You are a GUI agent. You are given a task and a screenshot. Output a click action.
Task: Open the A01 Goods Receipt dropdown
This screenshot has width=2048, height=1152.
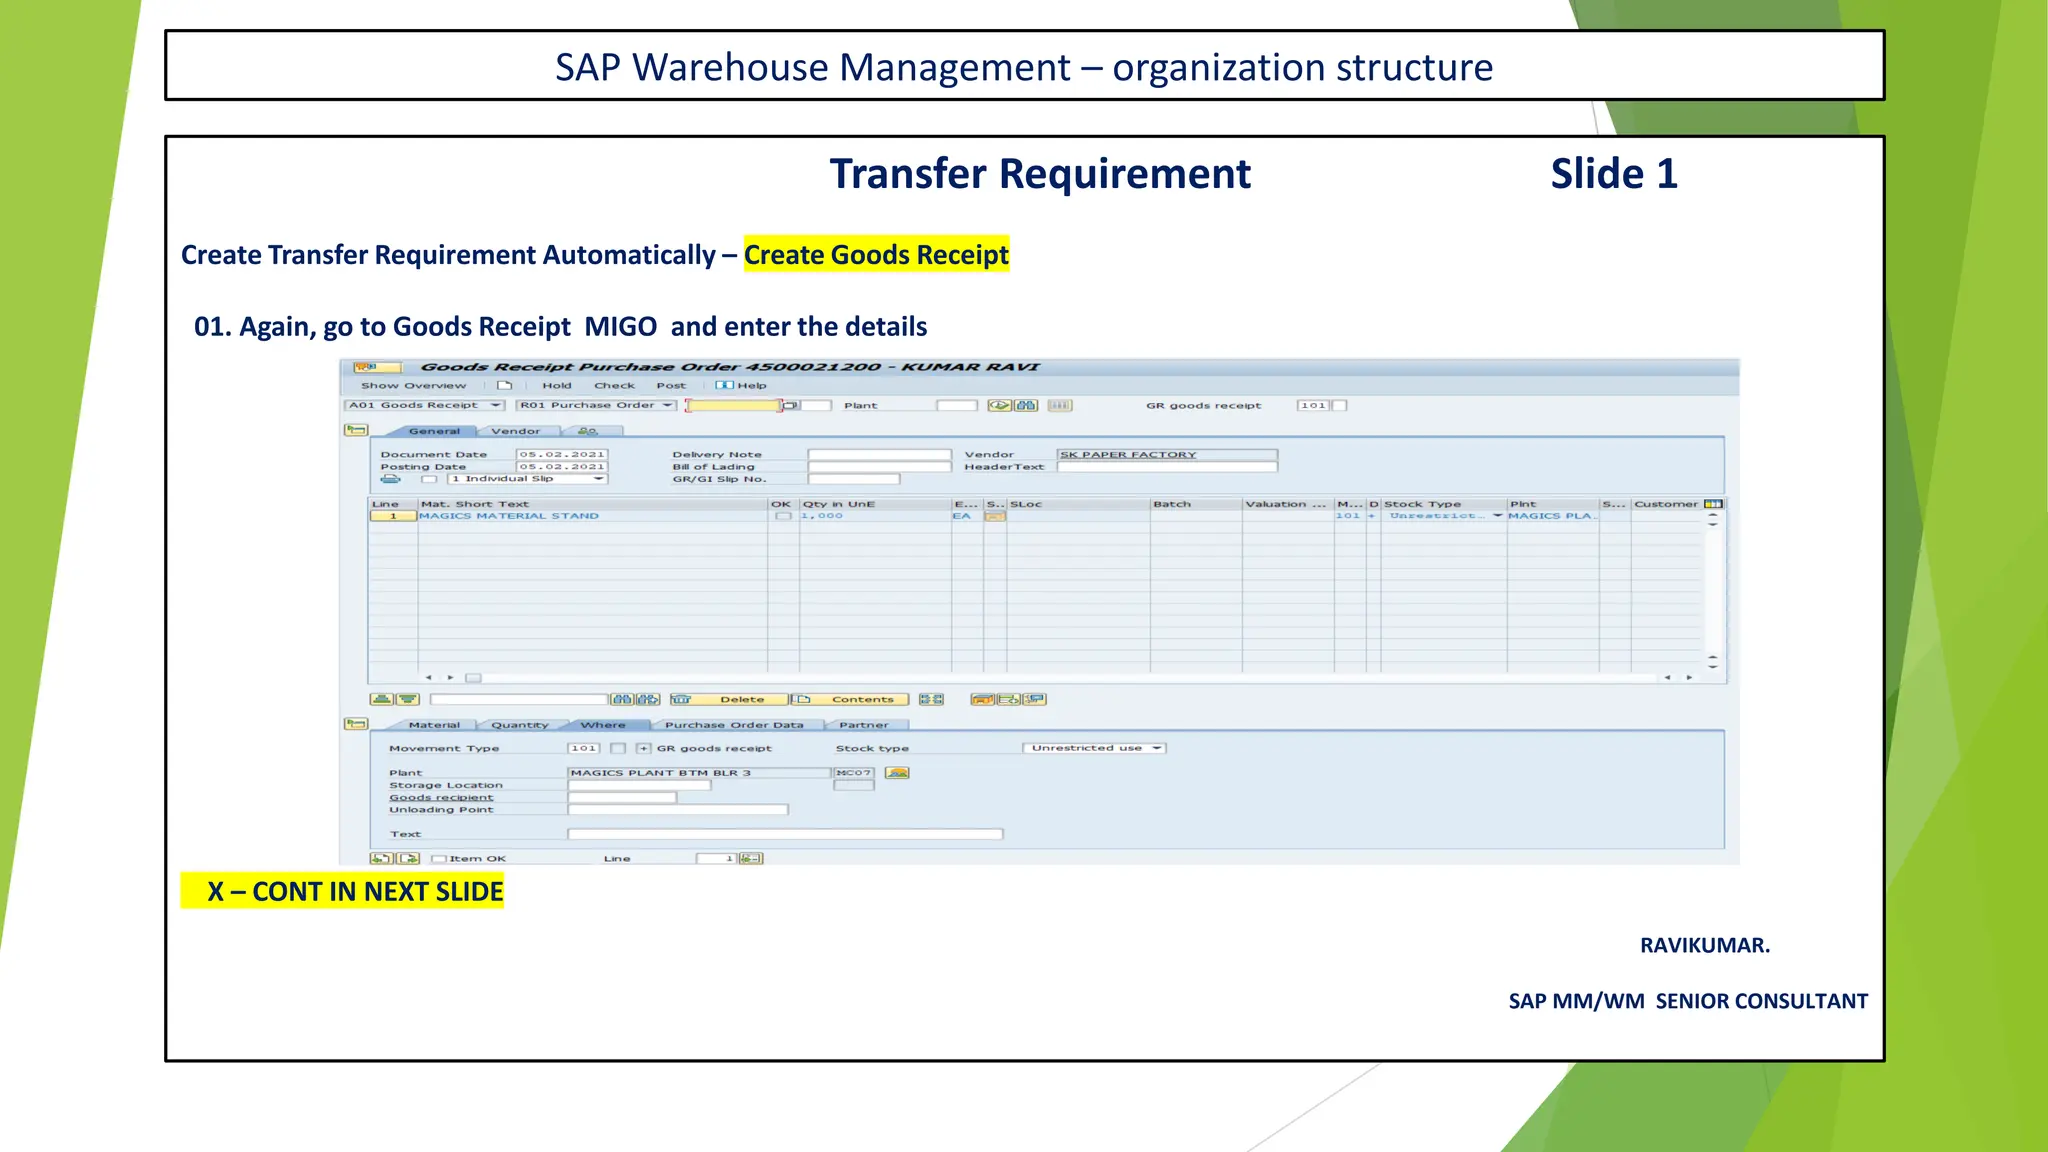pyautogui.click(x=424, y=405)
